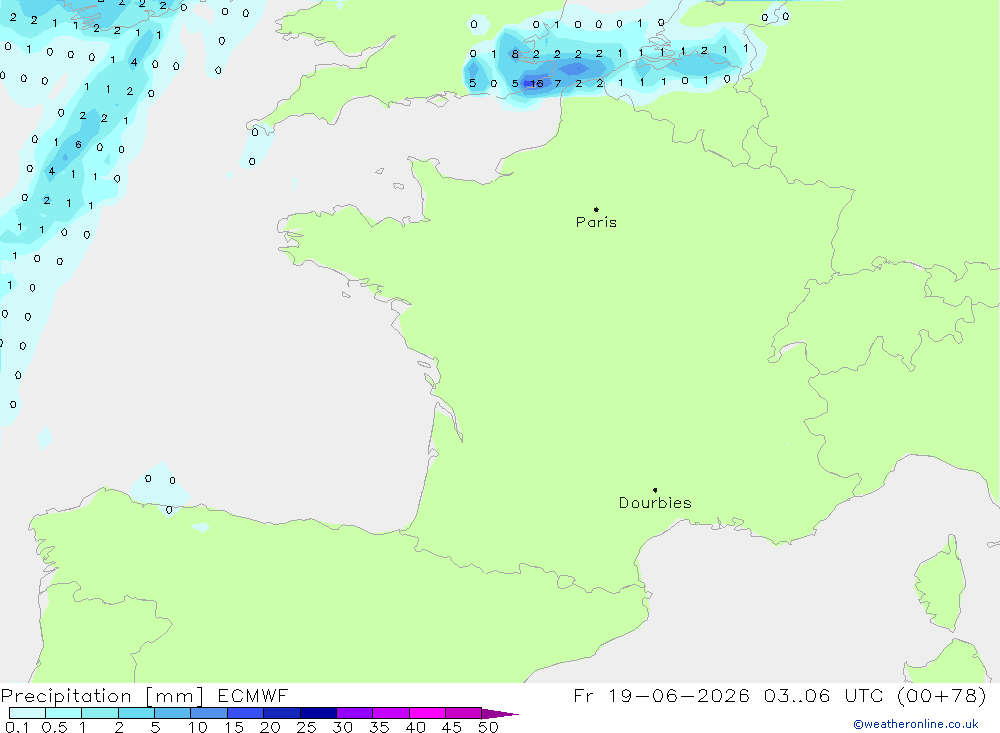Click the legend scale number 0.1
1000x733 pixels.
click(17, 727)
